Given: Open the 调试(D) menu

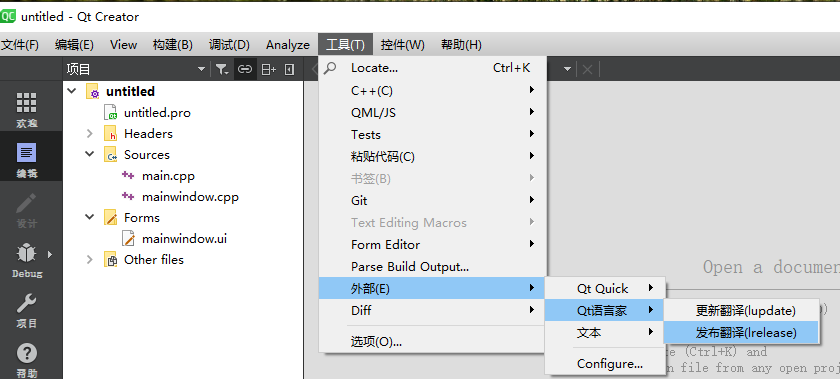Looking at the screenshot, I should click(x=229, y=45).
